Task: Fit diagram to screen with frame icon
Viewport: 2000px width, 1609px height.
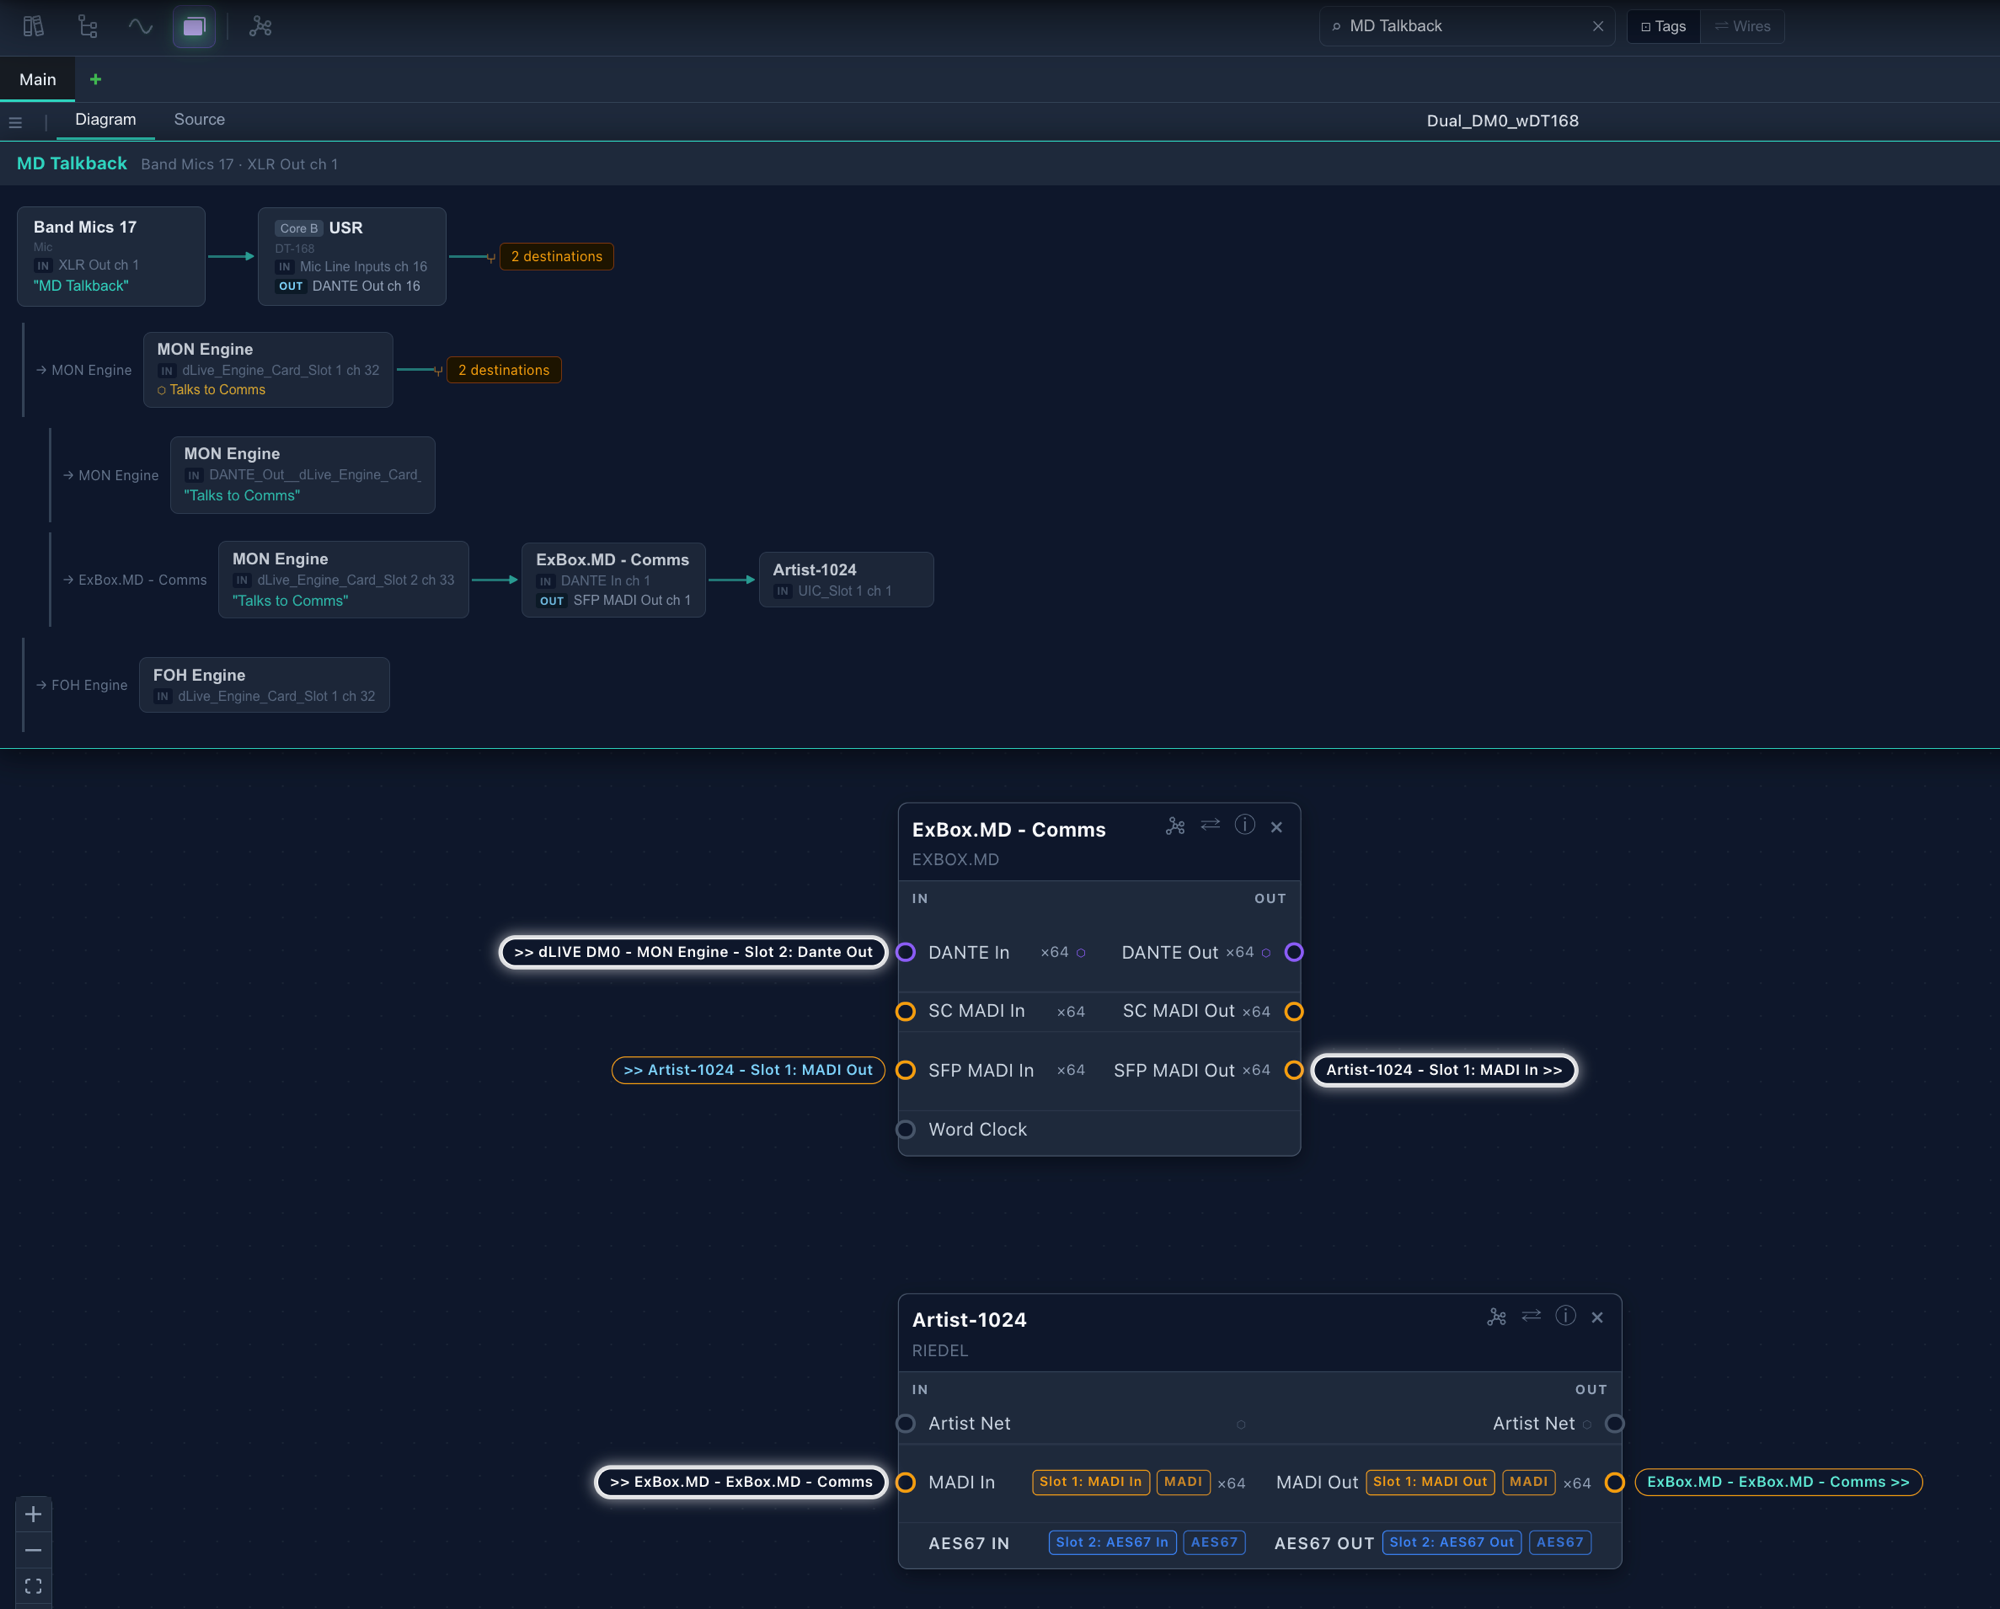Action: pos(33,1586)
